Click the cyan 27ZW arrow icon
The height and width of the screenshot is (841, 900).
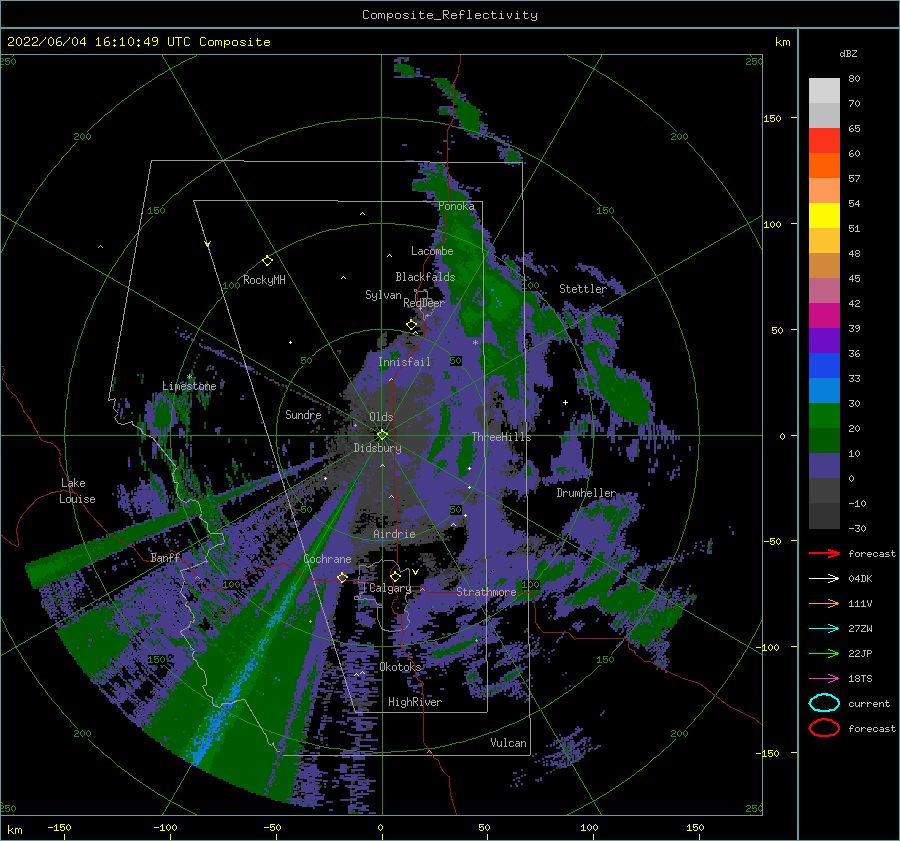(824, 629)
